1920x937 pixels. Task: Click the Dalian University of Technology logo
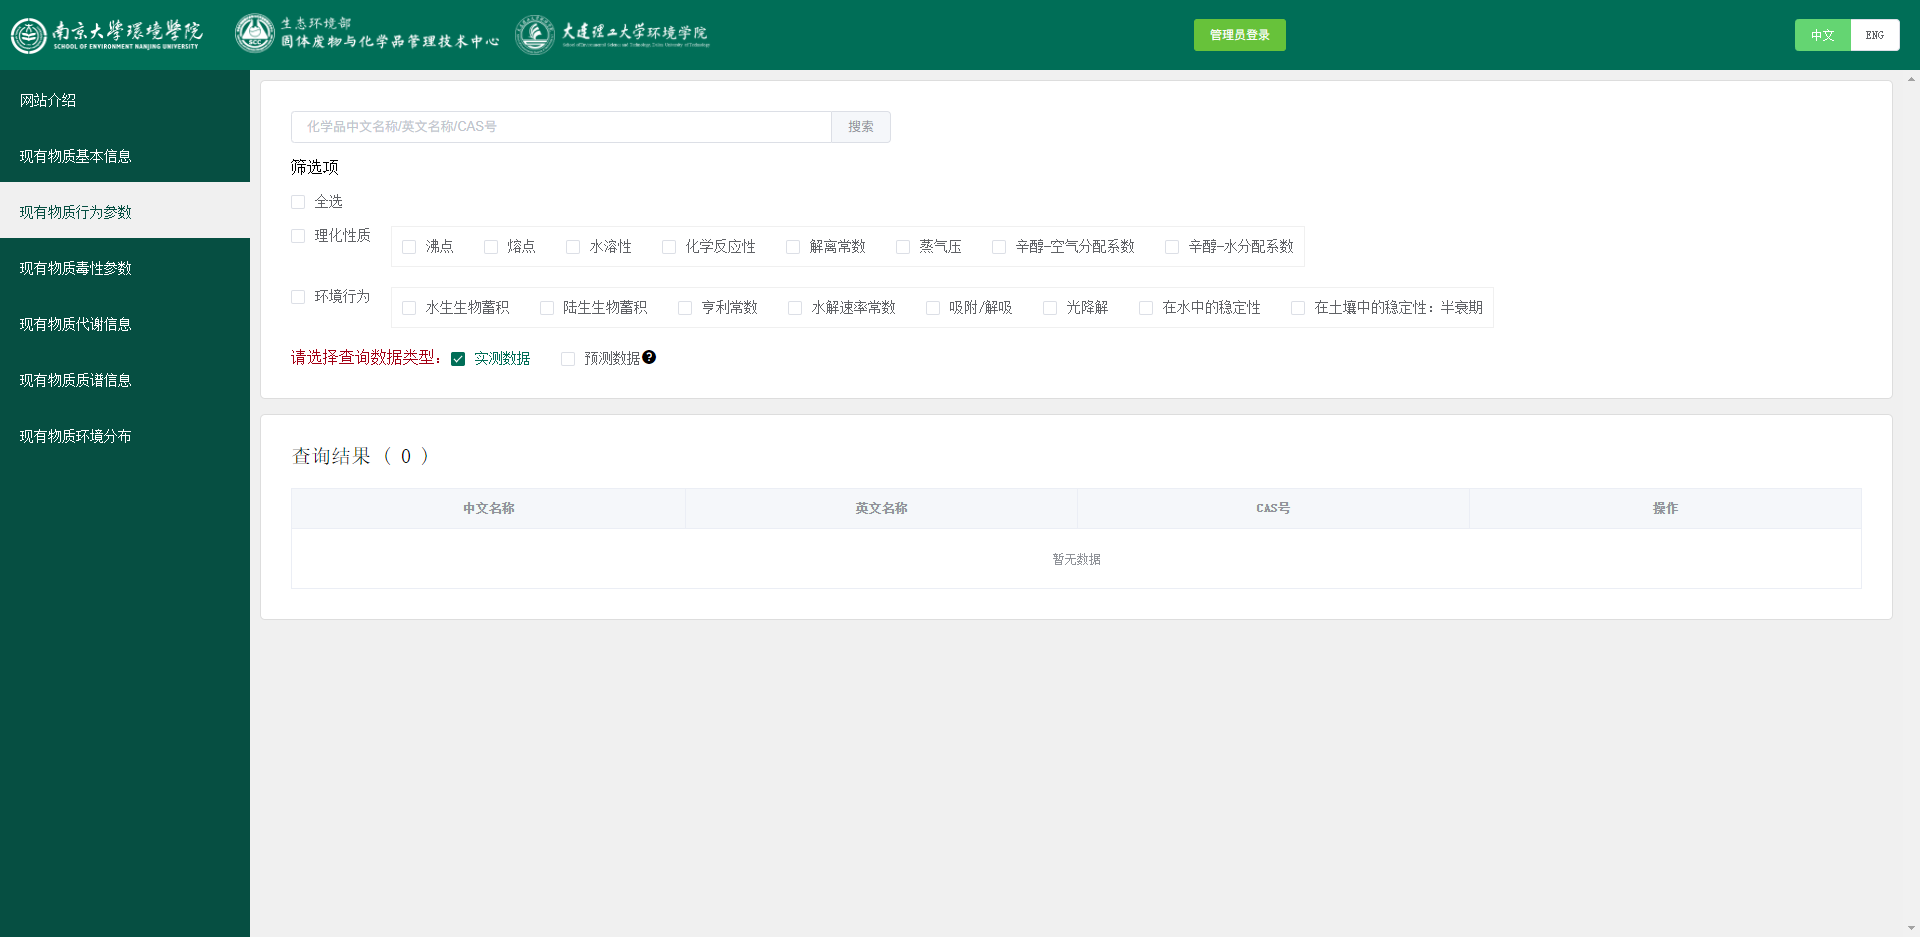[612, 34]
